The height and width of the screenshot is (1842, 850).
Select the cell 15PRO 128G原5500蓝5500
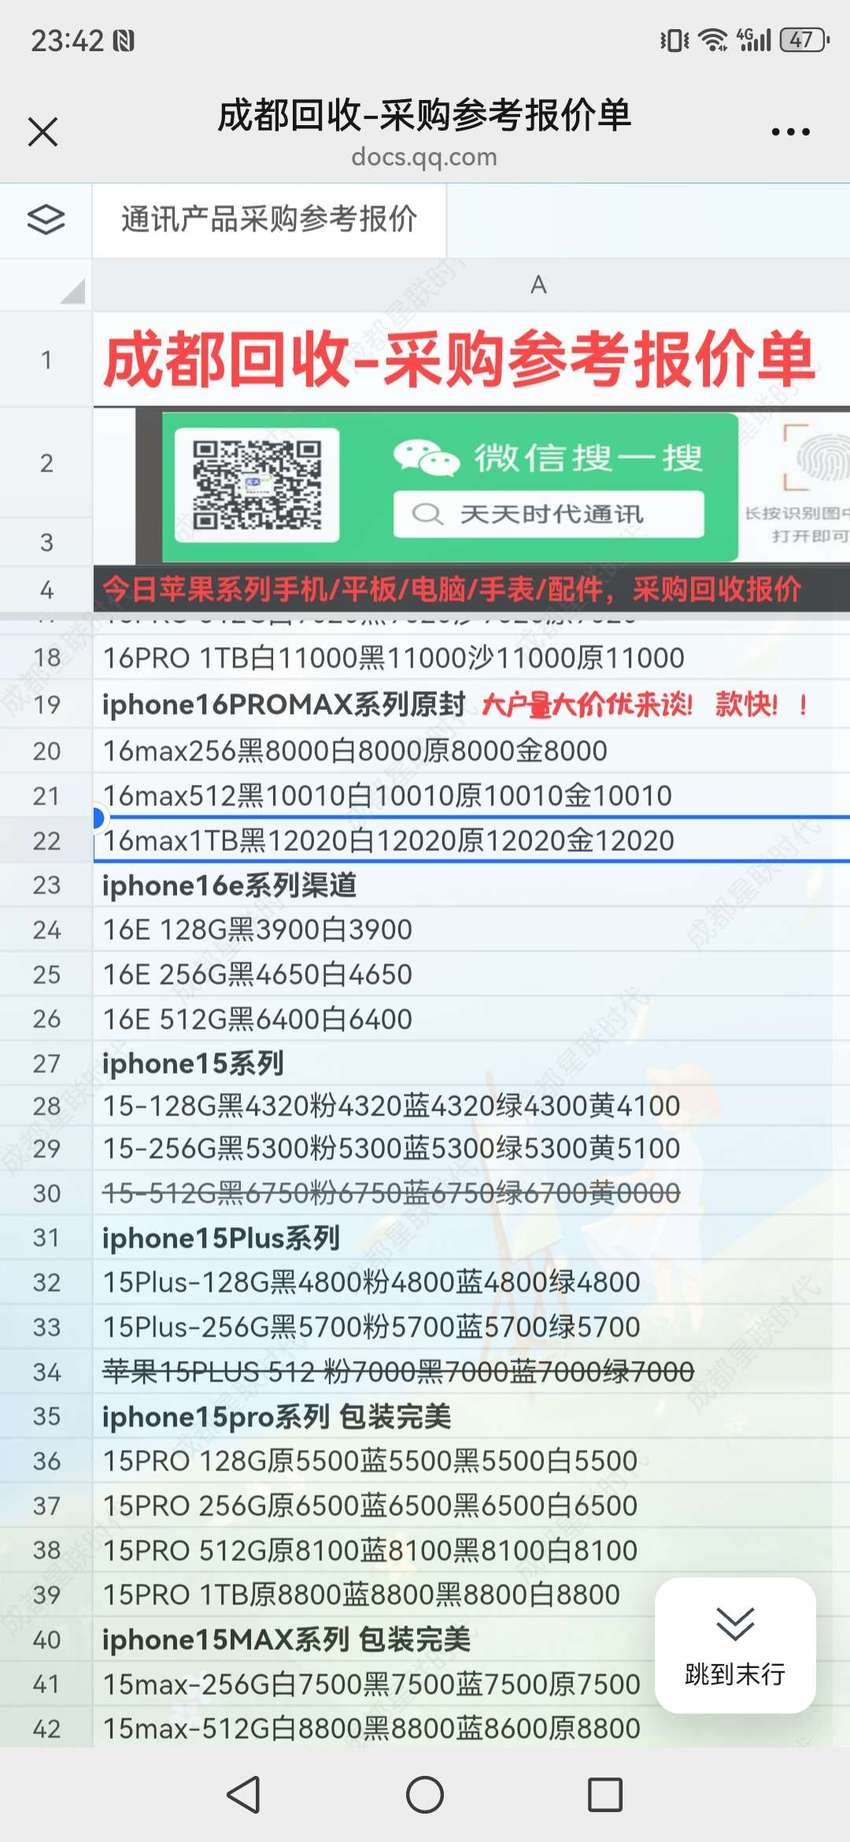(471, 1461)
